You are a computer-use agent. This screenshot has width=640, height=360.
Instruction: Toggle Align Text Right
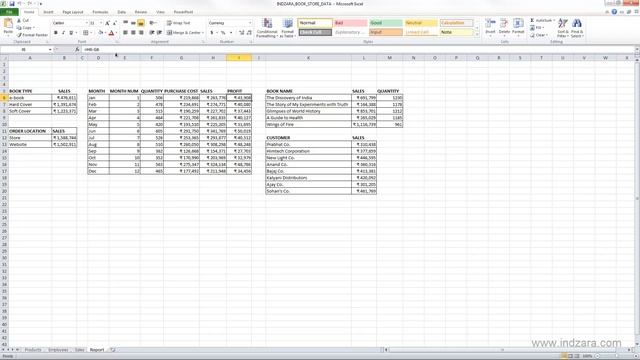pyautogui.click(x=141, y=33)
